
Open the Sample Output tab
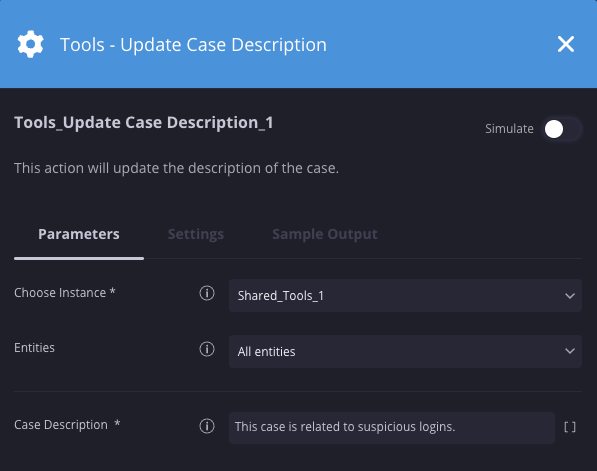[325, 234]
